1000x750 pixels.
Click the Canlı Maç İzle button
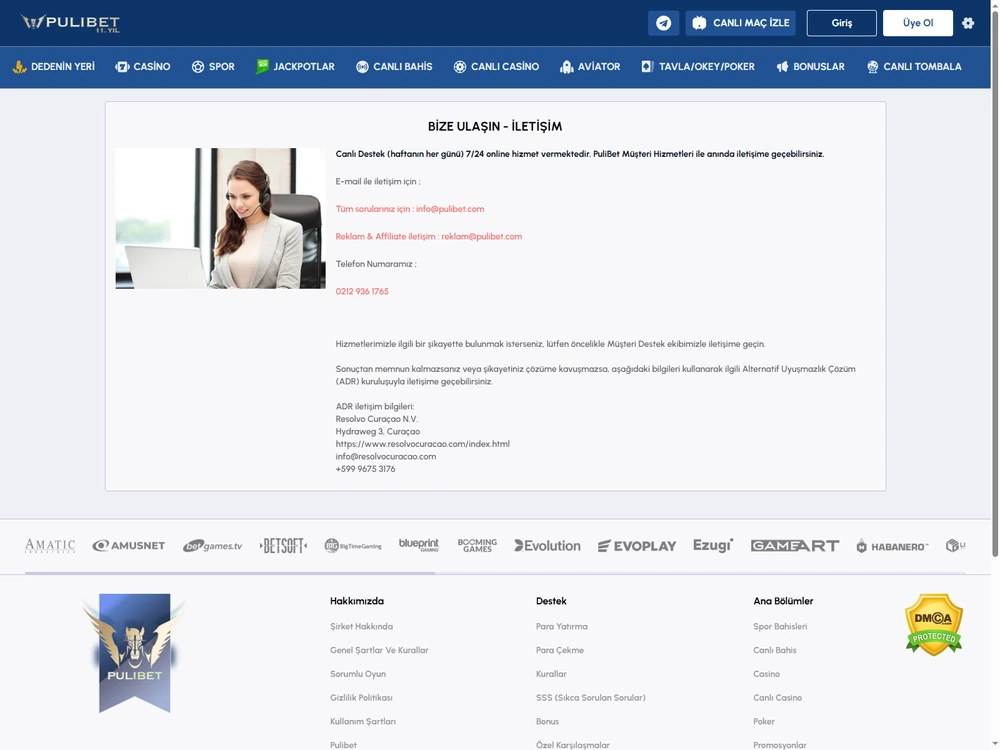(740, 23)
